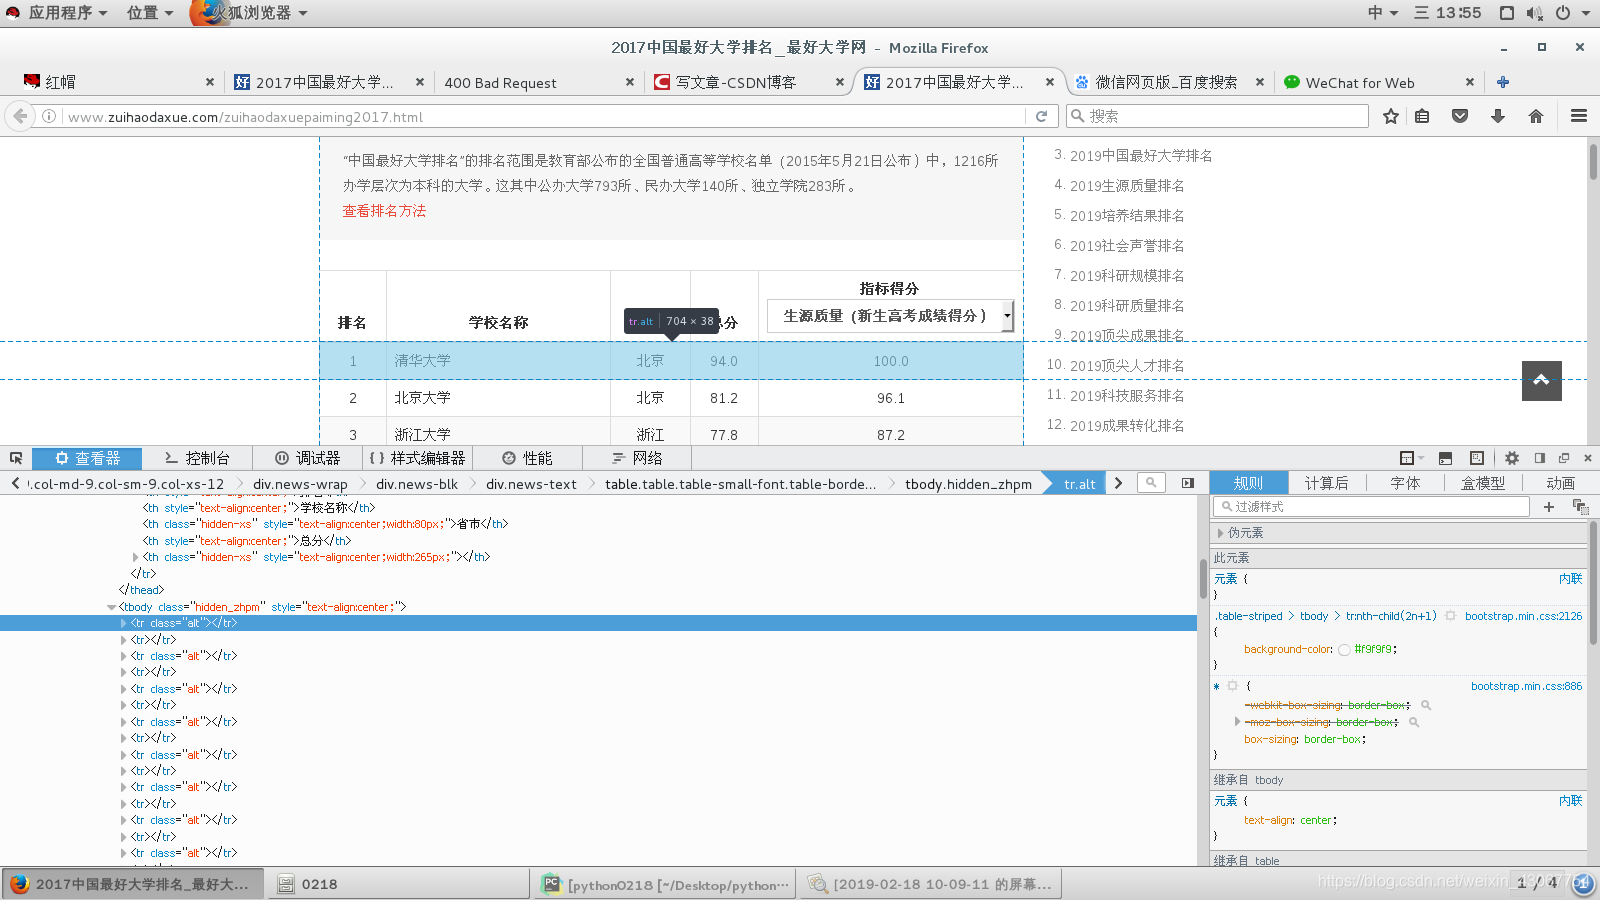The height and width of the screenshot is (900, 1600).
Task: Go to Firefox home page icon
Action: (x=1536, y=116)
